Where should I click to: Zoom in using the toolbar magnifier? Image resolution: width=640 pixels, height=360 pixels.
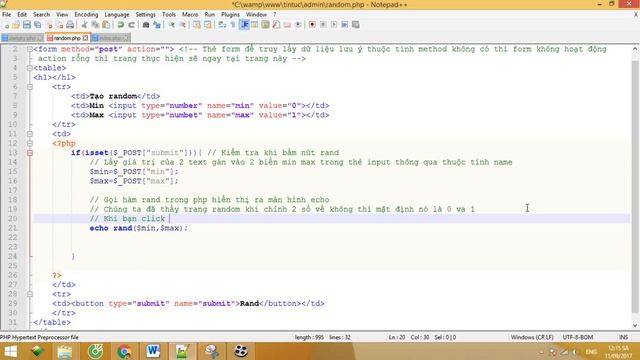[171, 25]
